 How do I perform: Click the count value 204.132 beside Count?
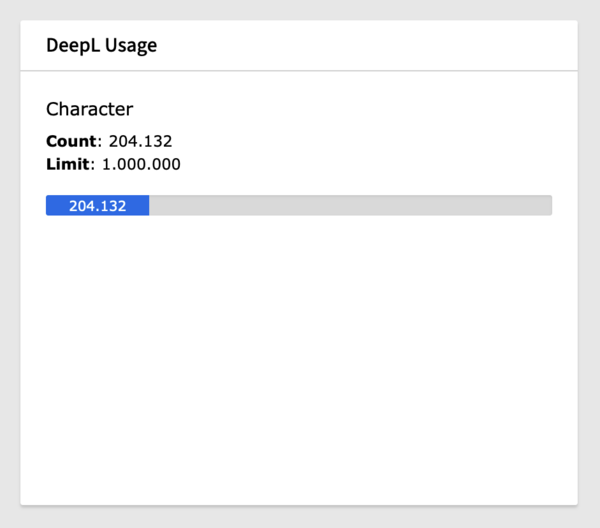click(140, 141)
